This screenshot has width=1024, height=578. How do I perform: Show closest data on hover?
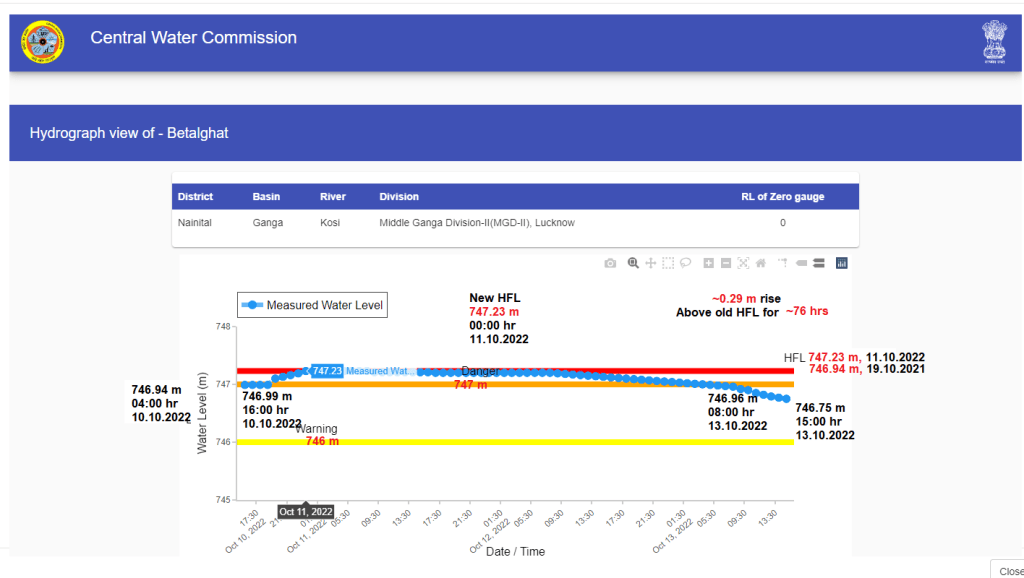pos(801,263)
